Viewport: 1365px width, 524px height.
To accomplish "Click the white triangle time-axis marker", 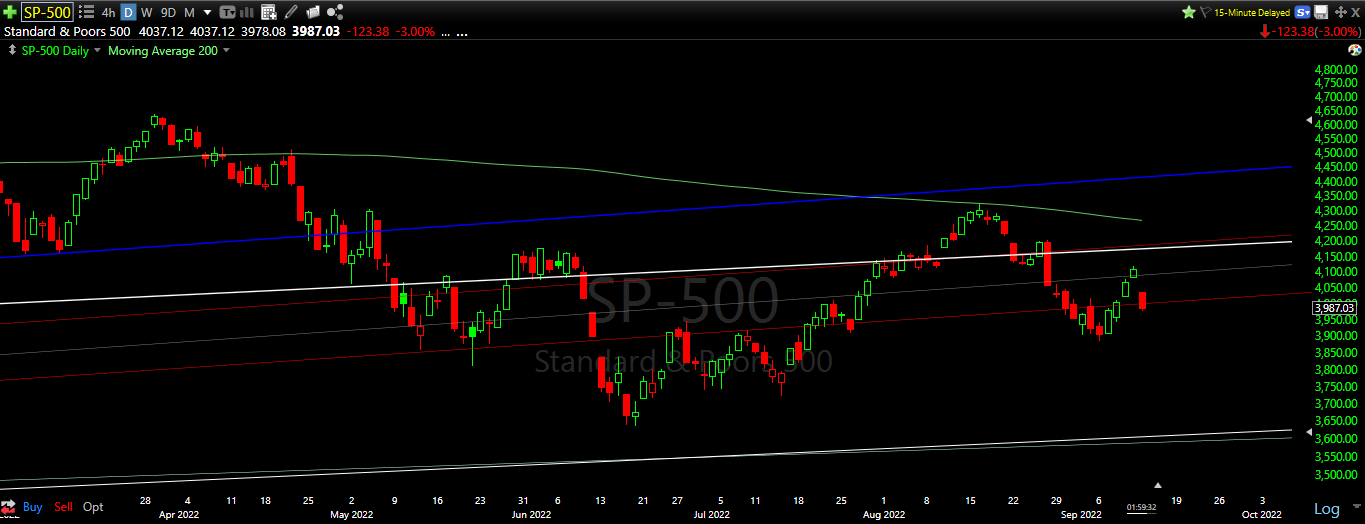I will (1158, 484).
